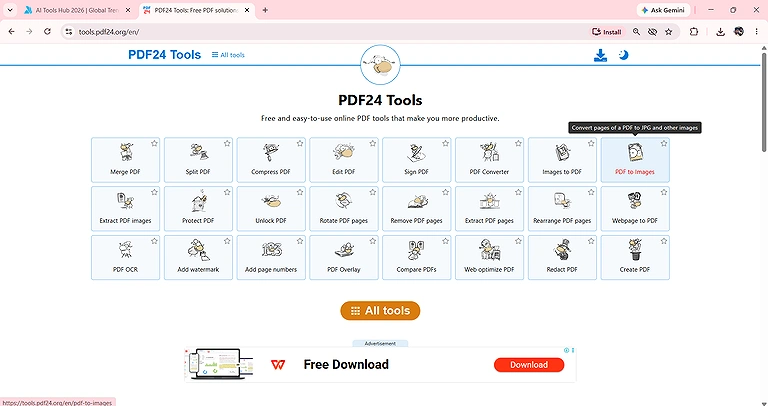Click the PDF24 desktop download icon
The width and height of the screenshot is (768, 406).
coord(600,55)
